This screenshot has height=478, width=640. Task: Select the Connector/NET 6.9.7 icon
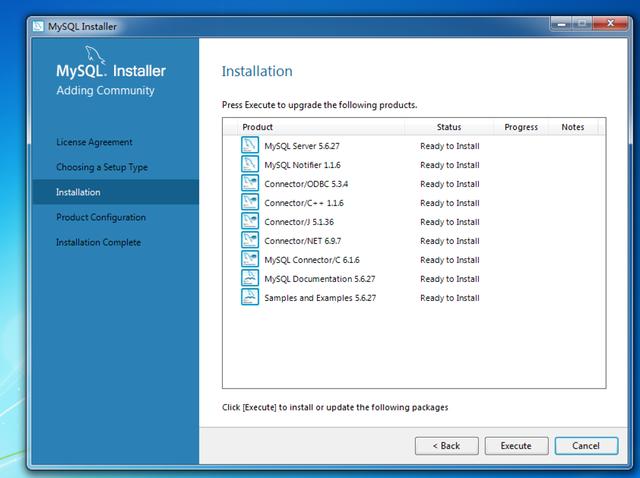(x=250, y=240)
